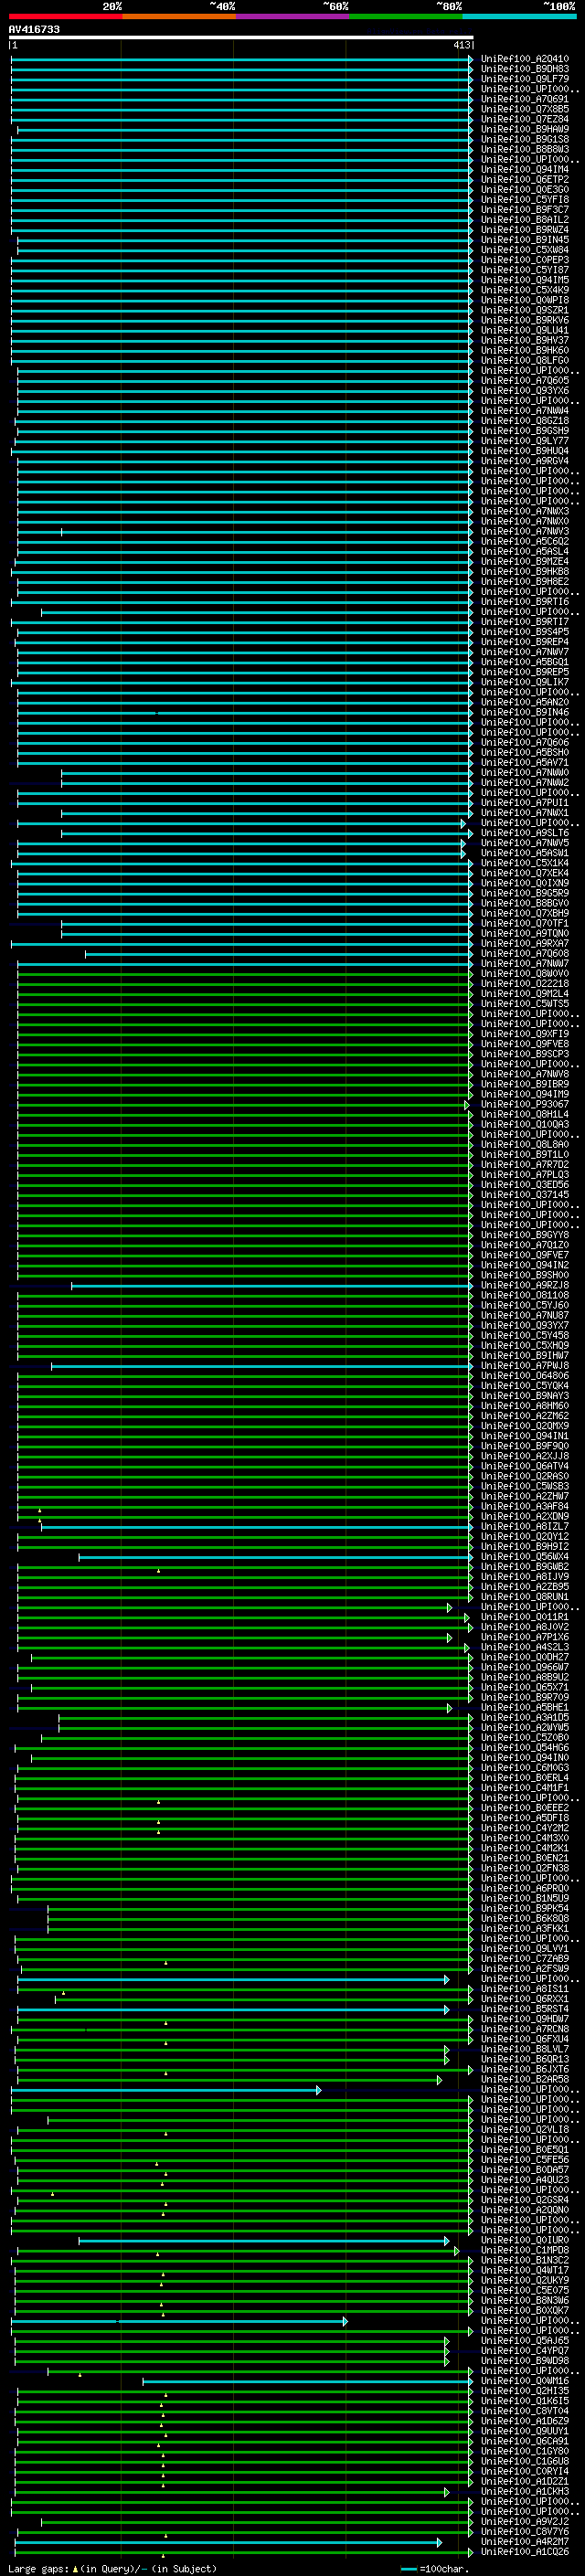
Task: Click the UniRef100_A7Q608 label
Action: tap(525, 953)
